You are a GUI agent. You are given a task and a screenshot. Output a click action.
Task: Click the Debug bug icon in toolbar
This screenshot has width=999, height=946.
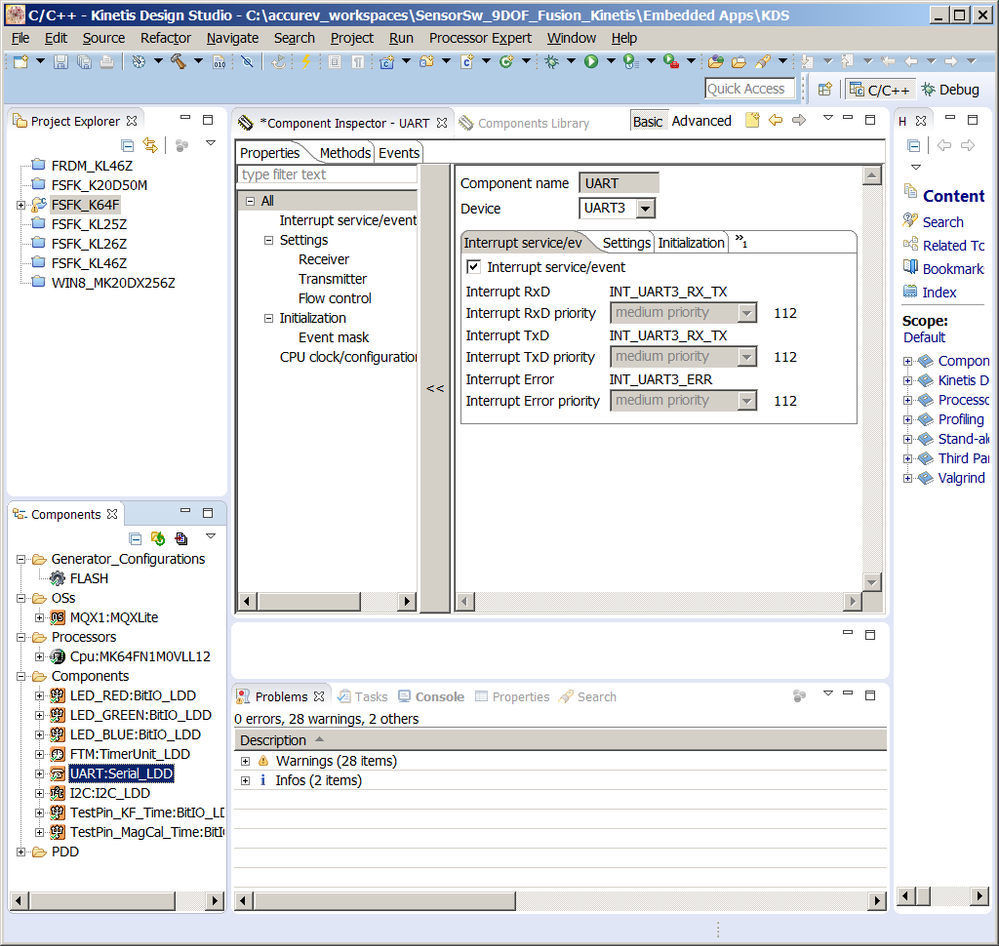(x=551, y=62)
